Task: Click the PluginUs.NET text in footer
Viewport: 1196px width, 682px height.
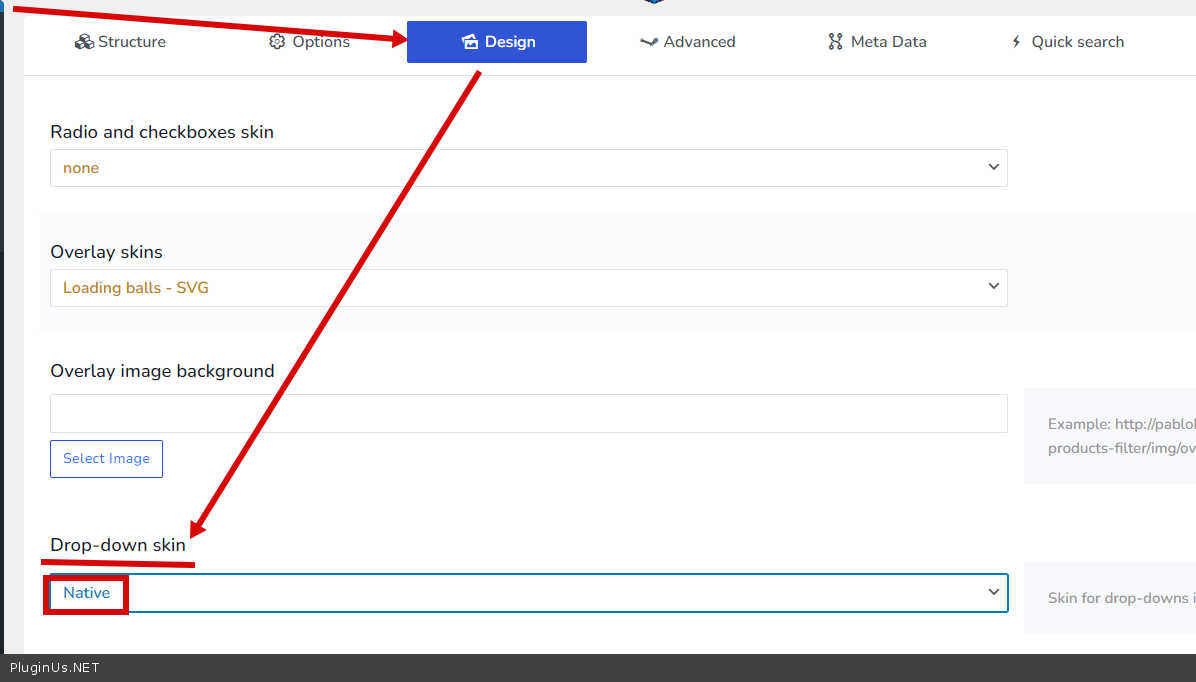Action: pyautogui.click(x=55, y=668)
